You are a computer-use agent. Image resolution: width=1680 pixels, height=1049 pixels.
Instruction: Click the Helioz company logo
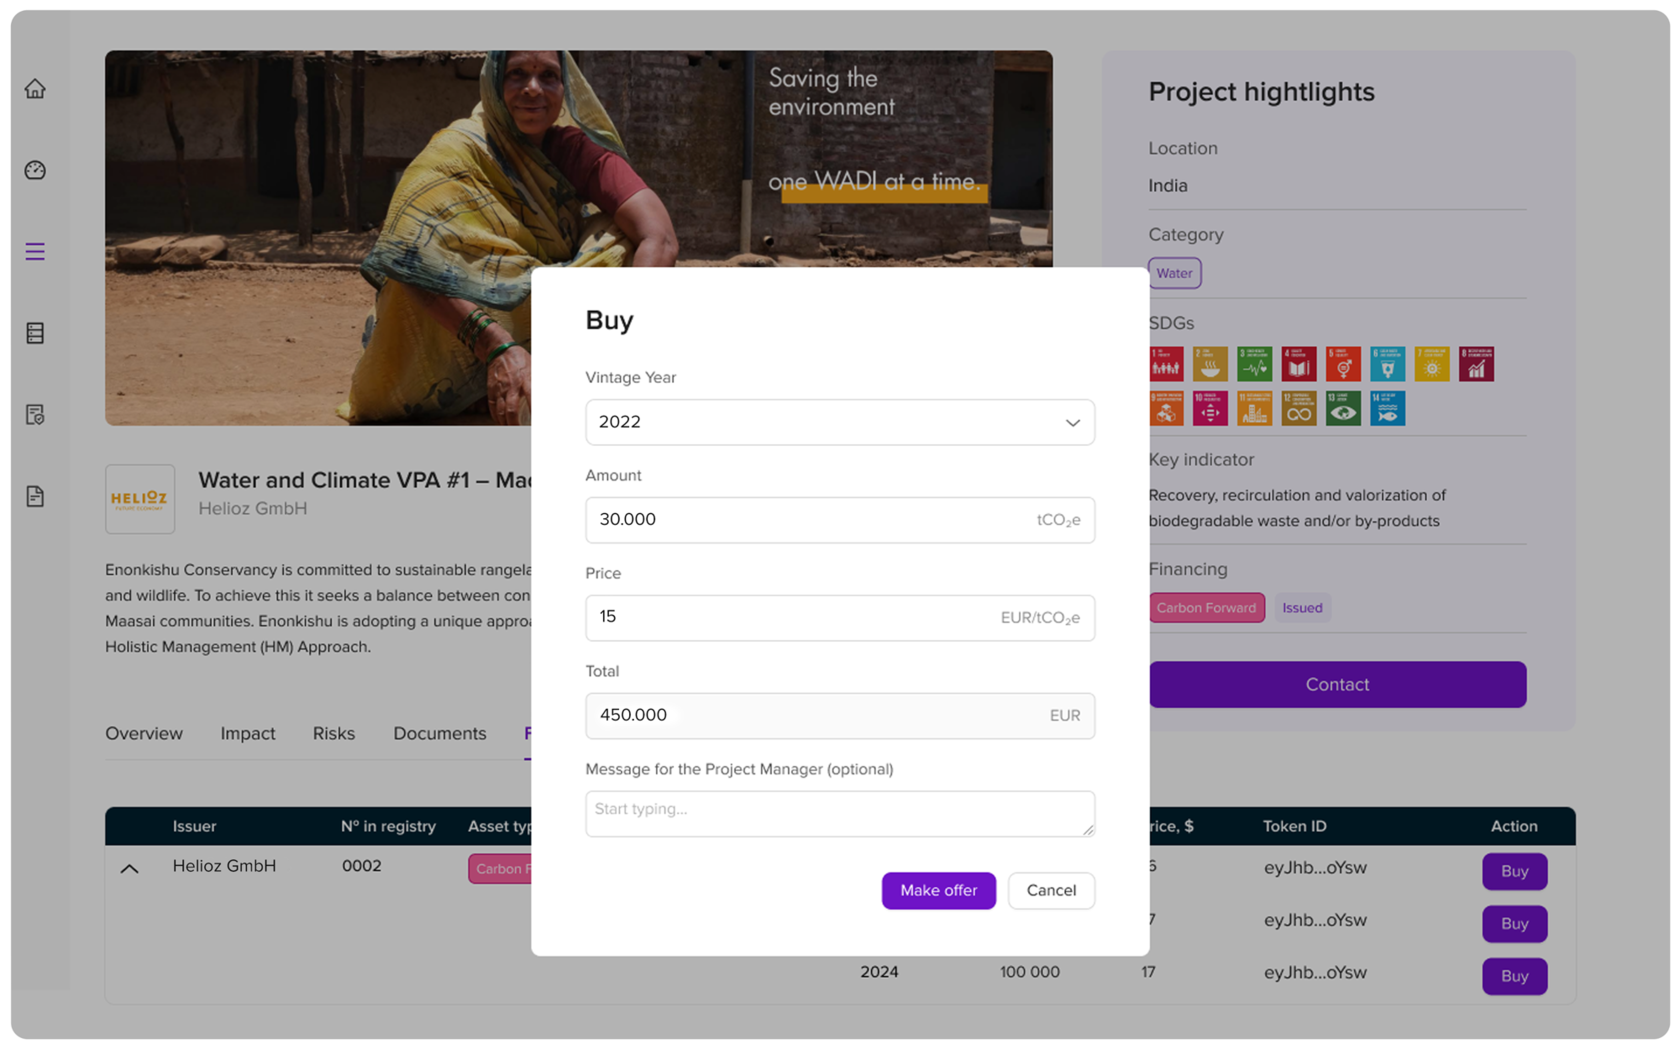(140, 498)
